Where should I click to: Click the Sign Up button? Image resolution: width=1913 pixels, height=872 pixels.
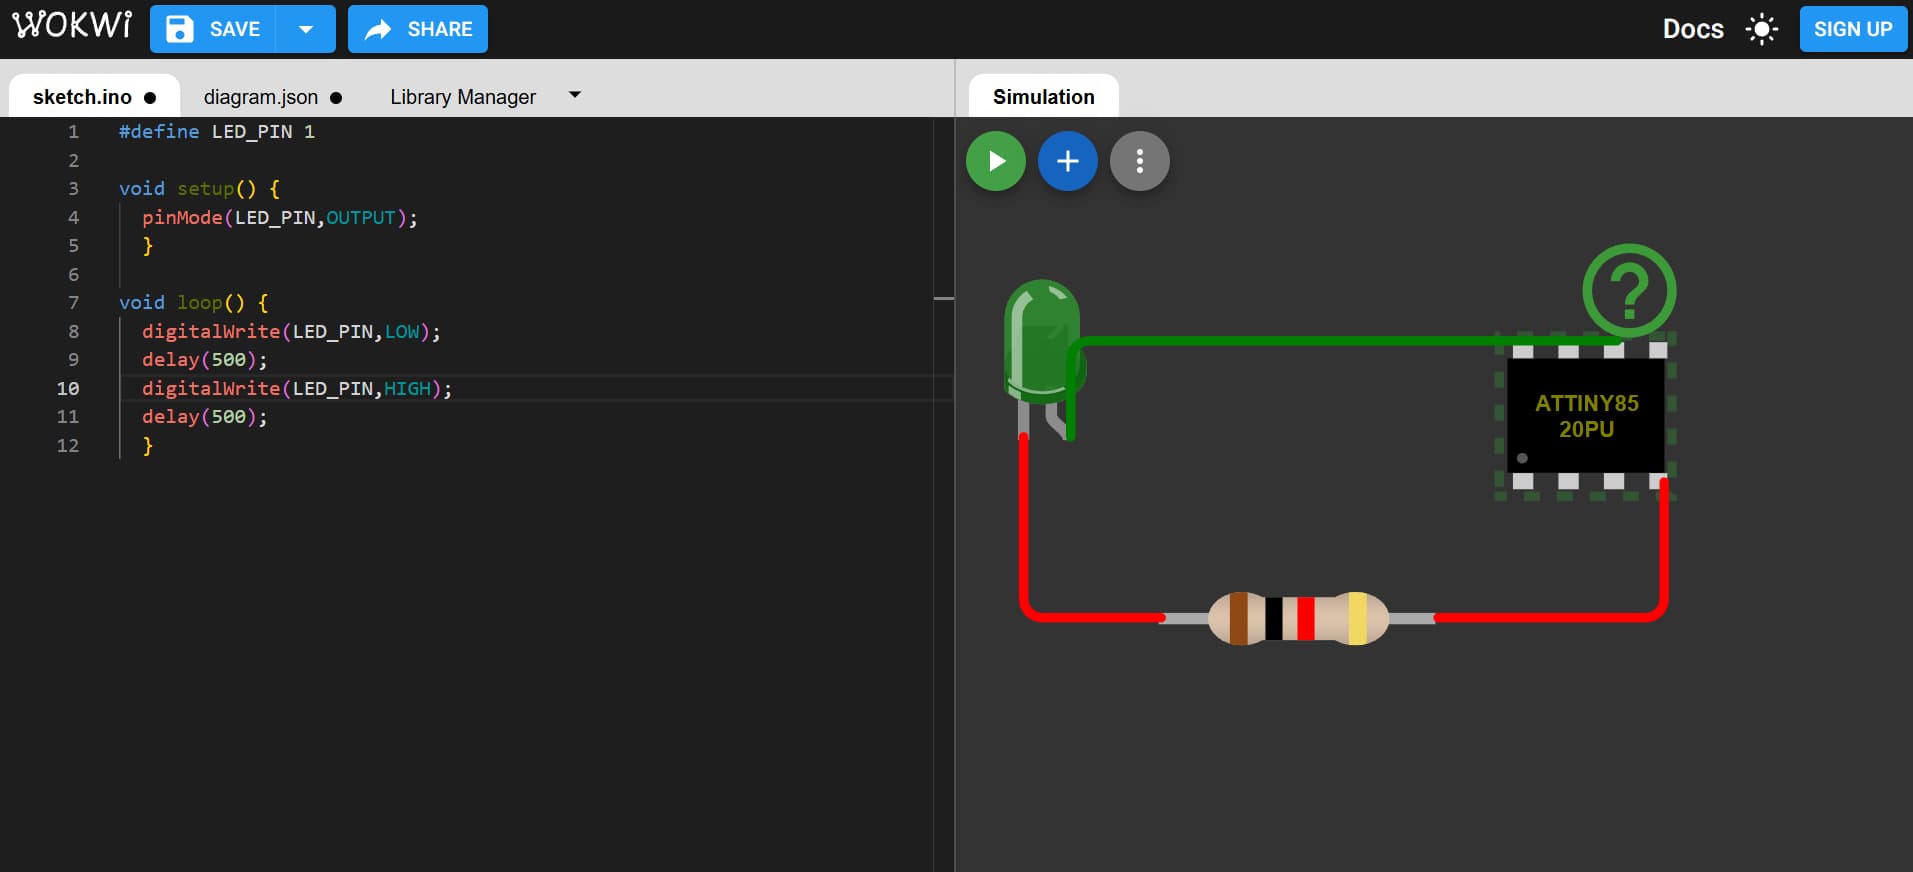pos(1852,29)
